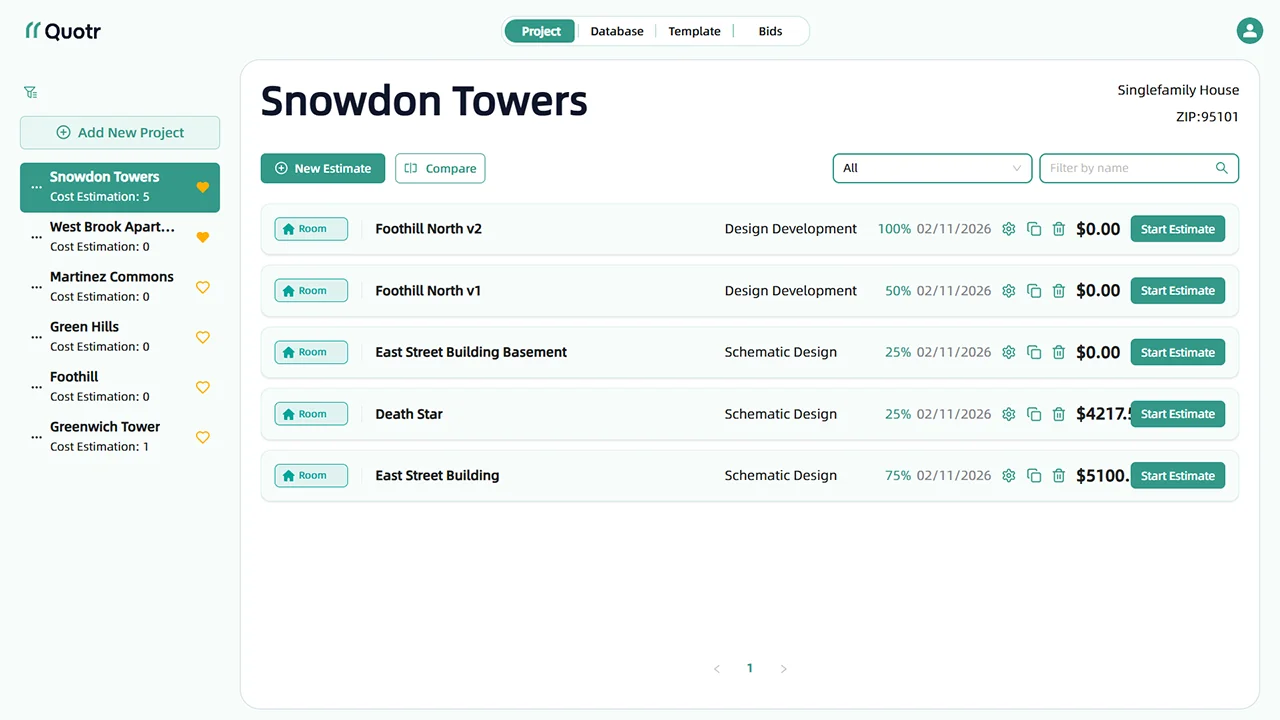Image resolution: width=1280 pixels, height=720 pixels.
Task: Toggle the heart on Greenwich Tower
Action: [x=203, y=437]
